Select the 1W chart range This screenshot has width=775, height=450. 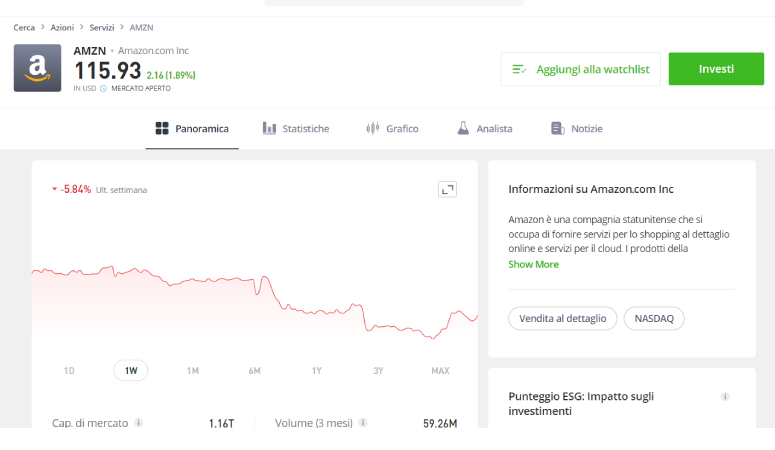[x=131, y=371]
